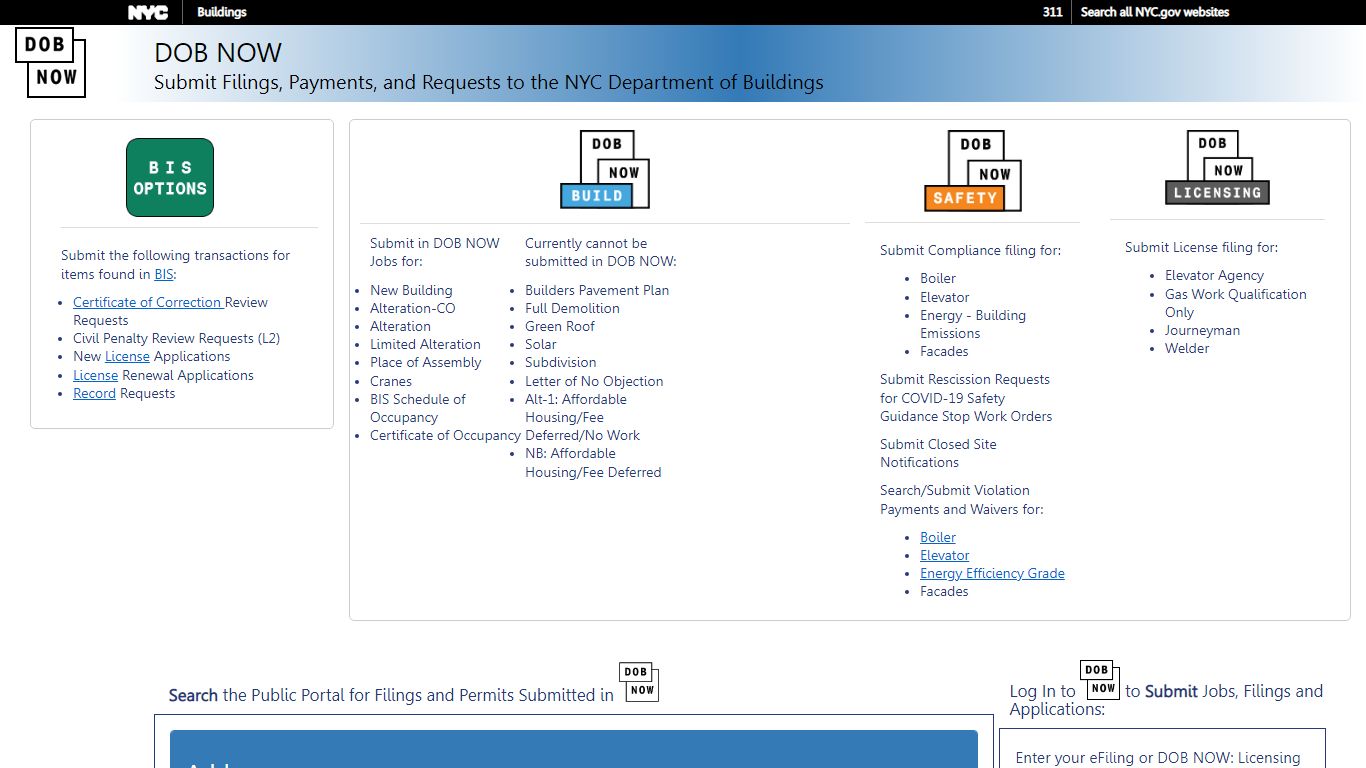Open the BIS link in the options text
The height and width of the screenshot is (768, 1366).
164,274
